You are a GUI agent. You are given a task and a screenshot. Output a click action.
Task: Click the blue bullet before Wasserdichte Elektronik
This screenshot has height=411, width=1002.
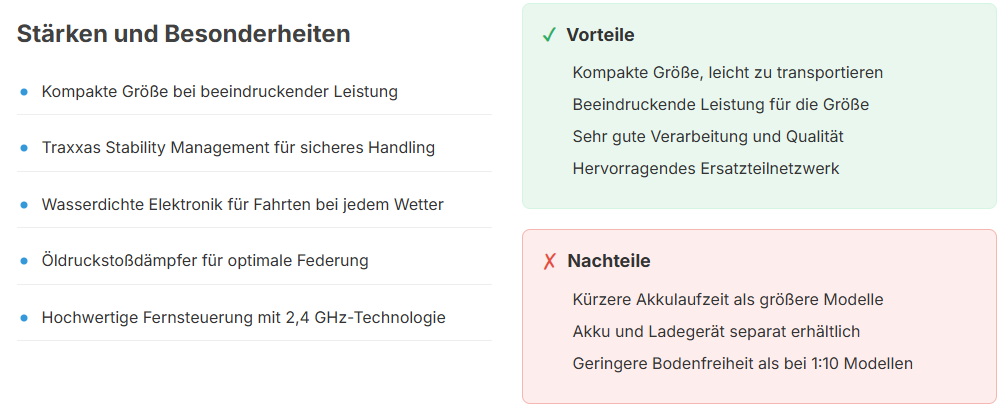coord(24,205)
